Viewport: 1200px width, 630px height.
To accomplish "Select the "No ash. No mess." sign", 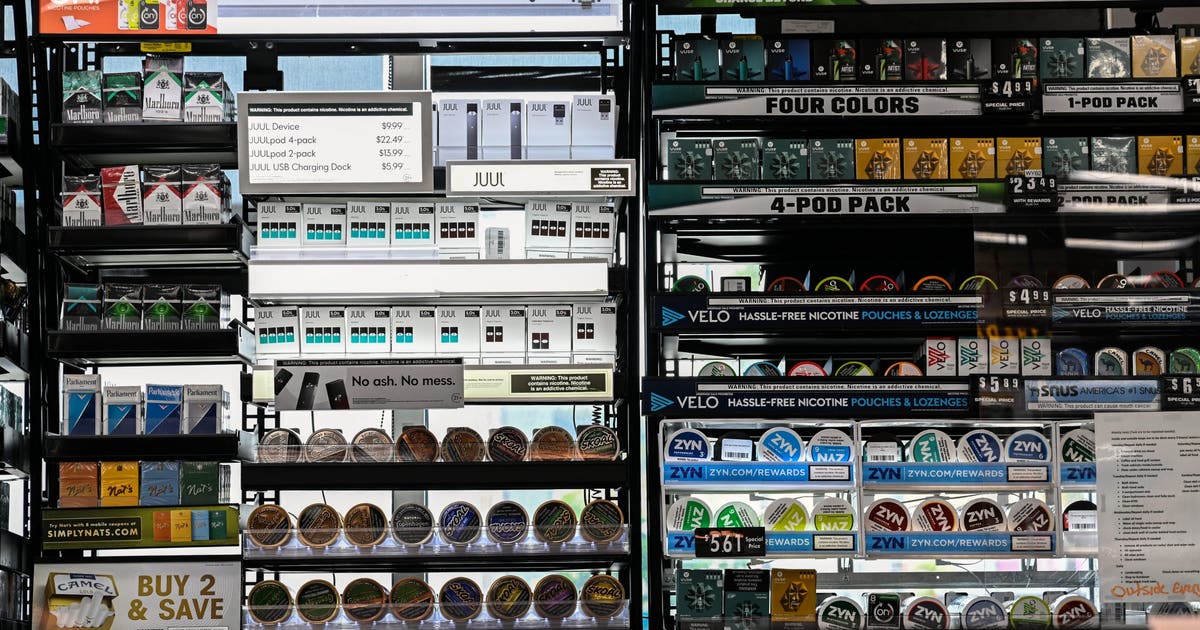I will point(369,384).
